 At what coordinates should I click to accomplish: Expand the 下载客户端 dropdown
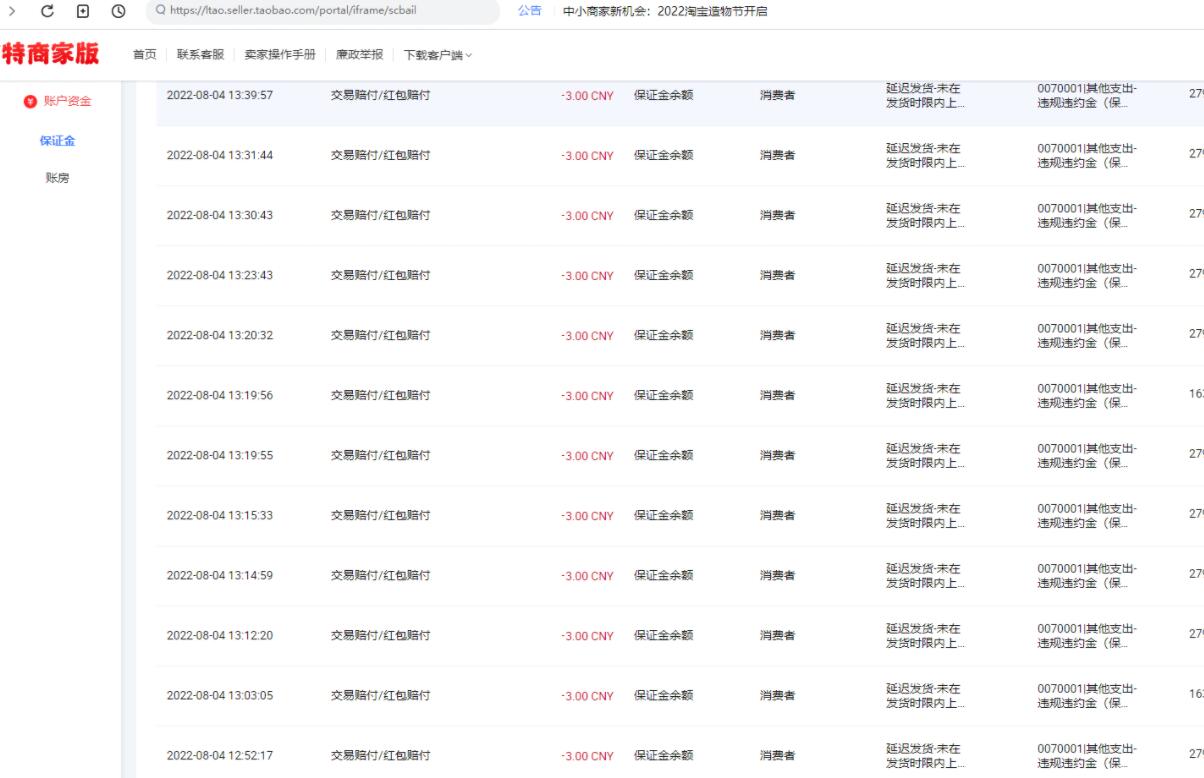(x=438, y=54)
